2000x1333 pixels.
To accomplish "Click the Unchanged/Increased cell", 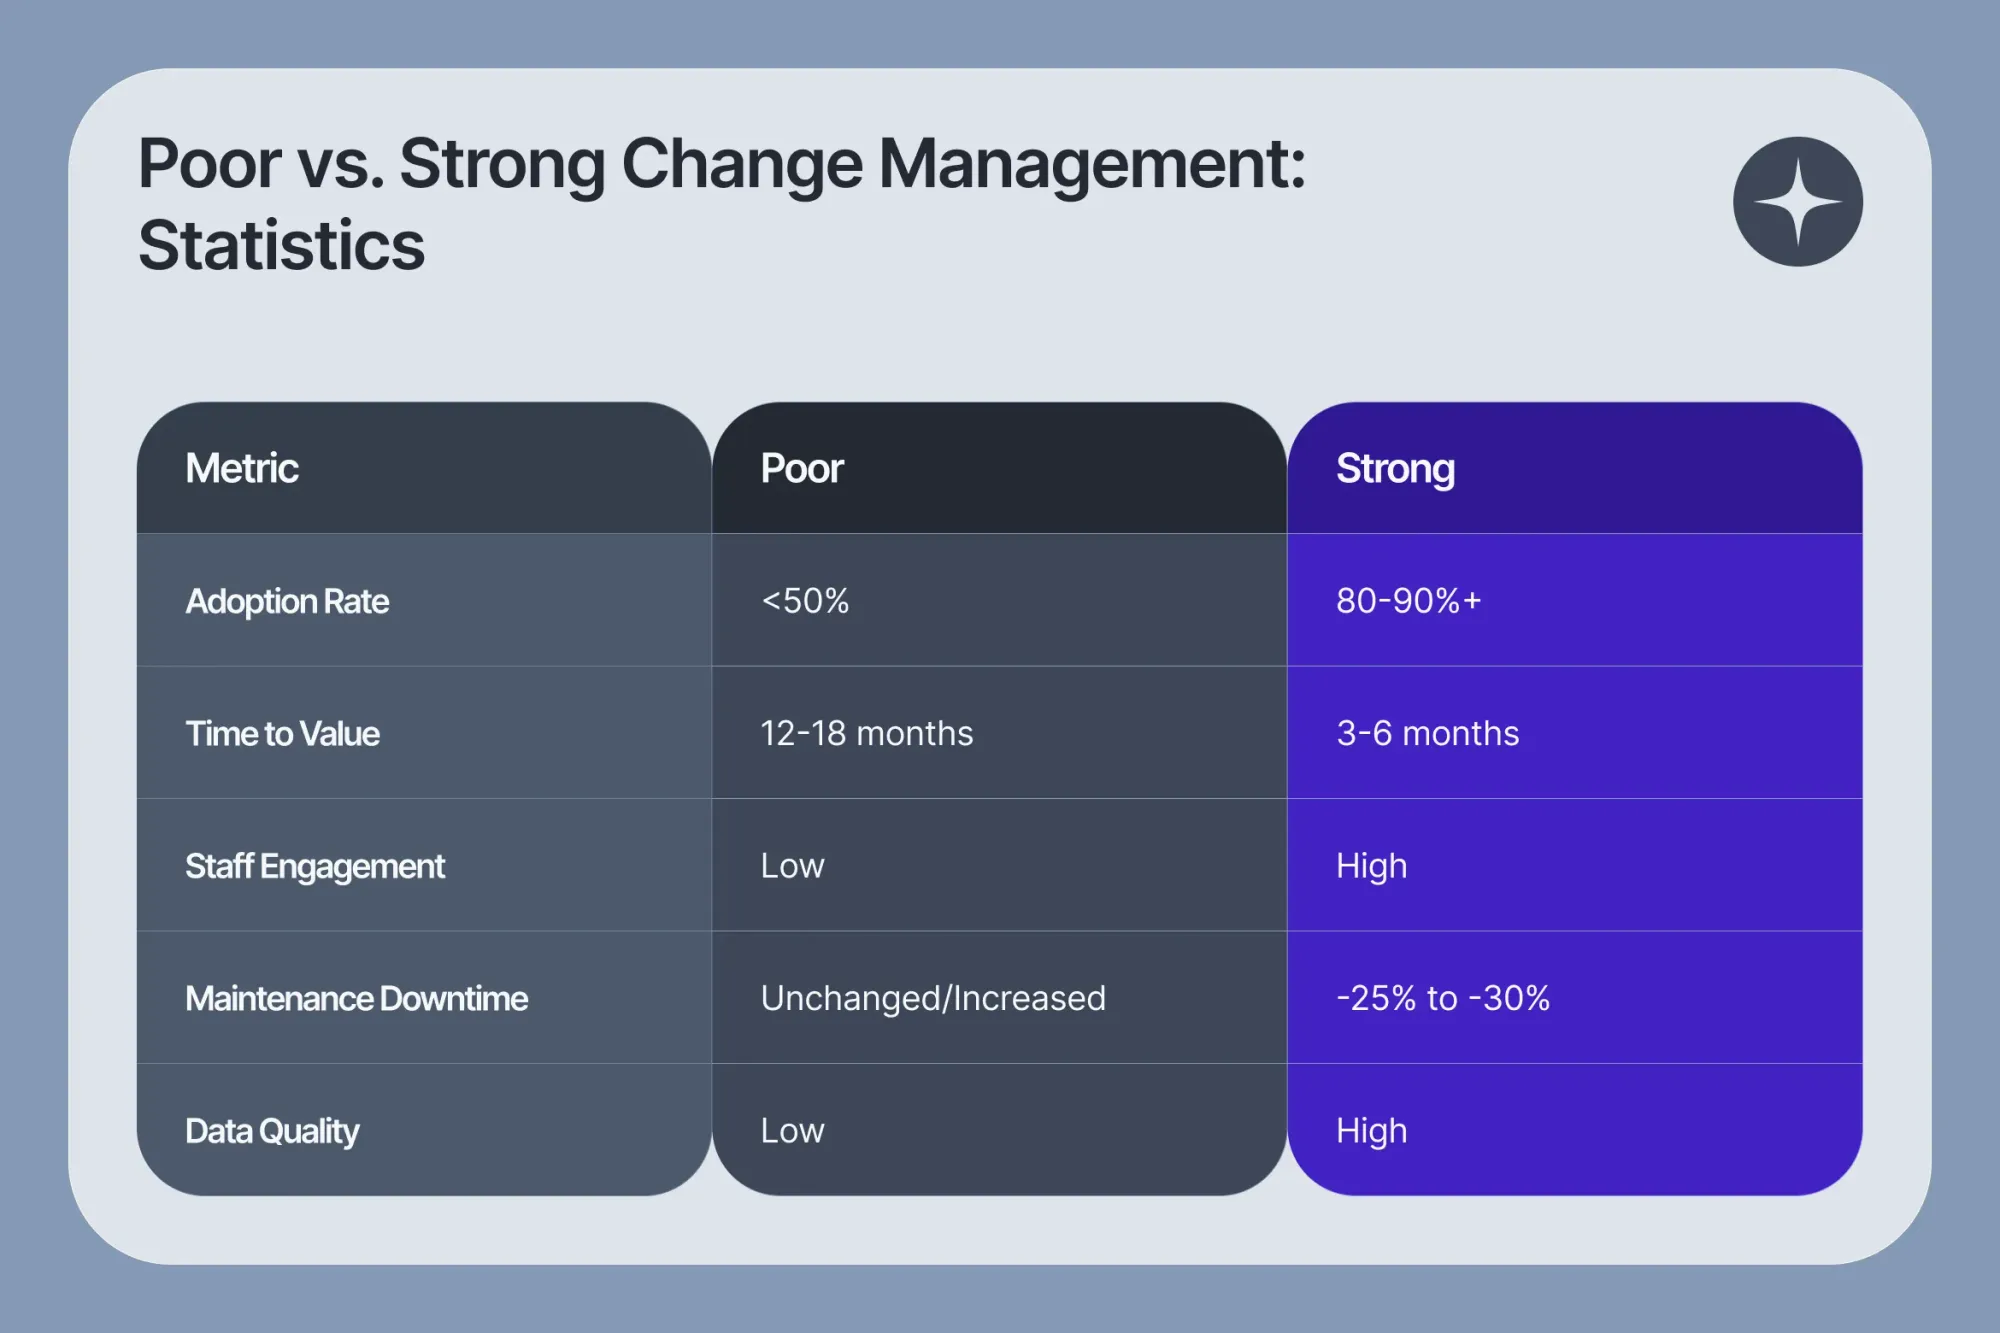I will pyautogui.click(x=933, y=998).
